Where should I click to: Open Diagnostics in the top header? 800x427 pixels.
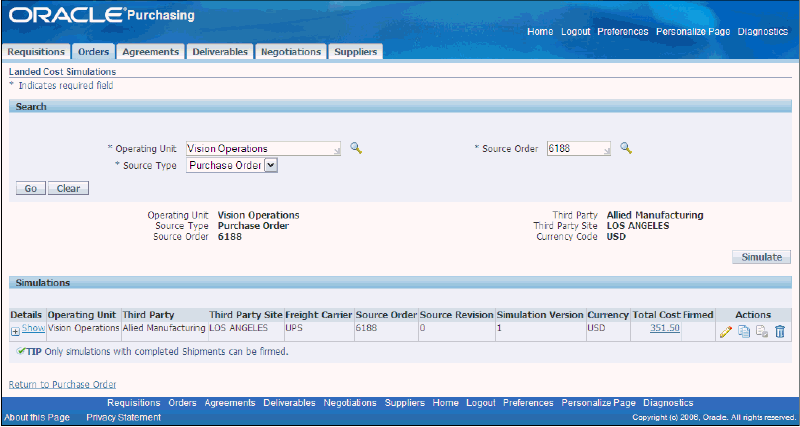[762, 32]
